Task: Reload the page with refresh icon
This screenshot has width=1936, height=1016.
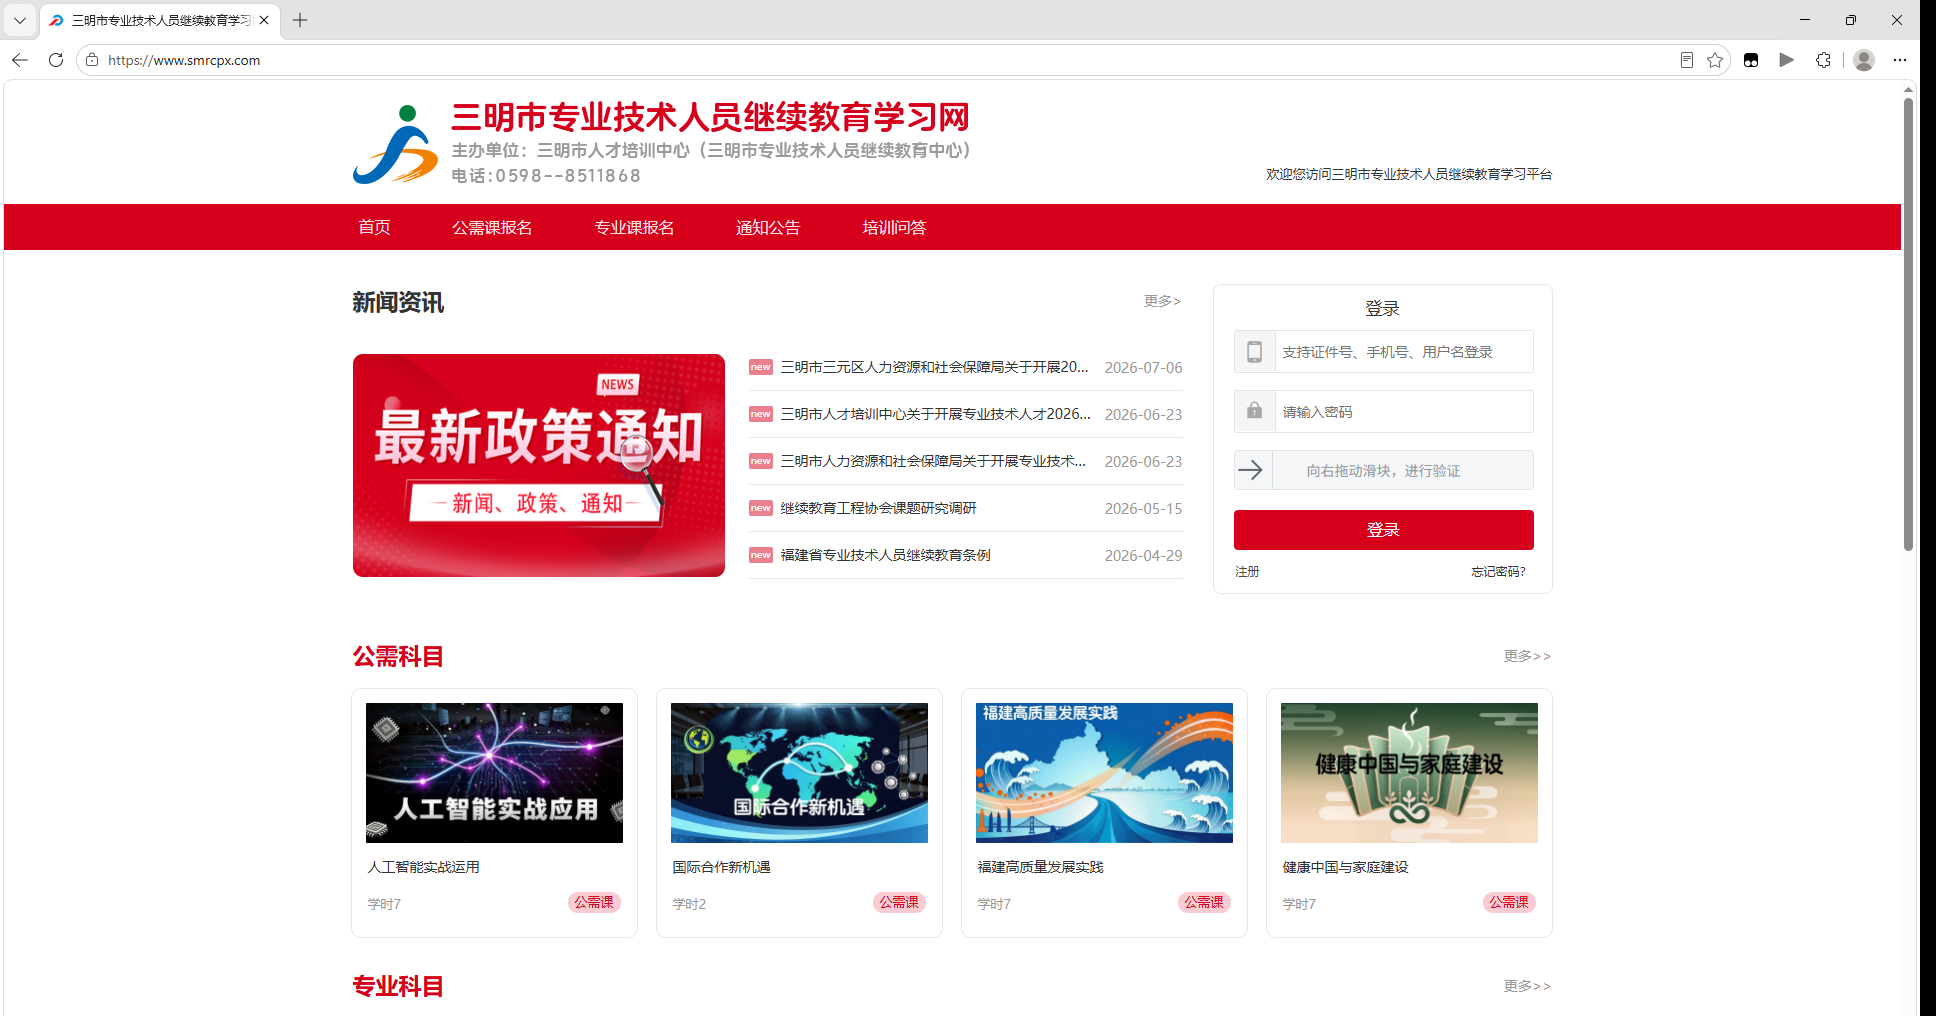Action: coord(56,60)
